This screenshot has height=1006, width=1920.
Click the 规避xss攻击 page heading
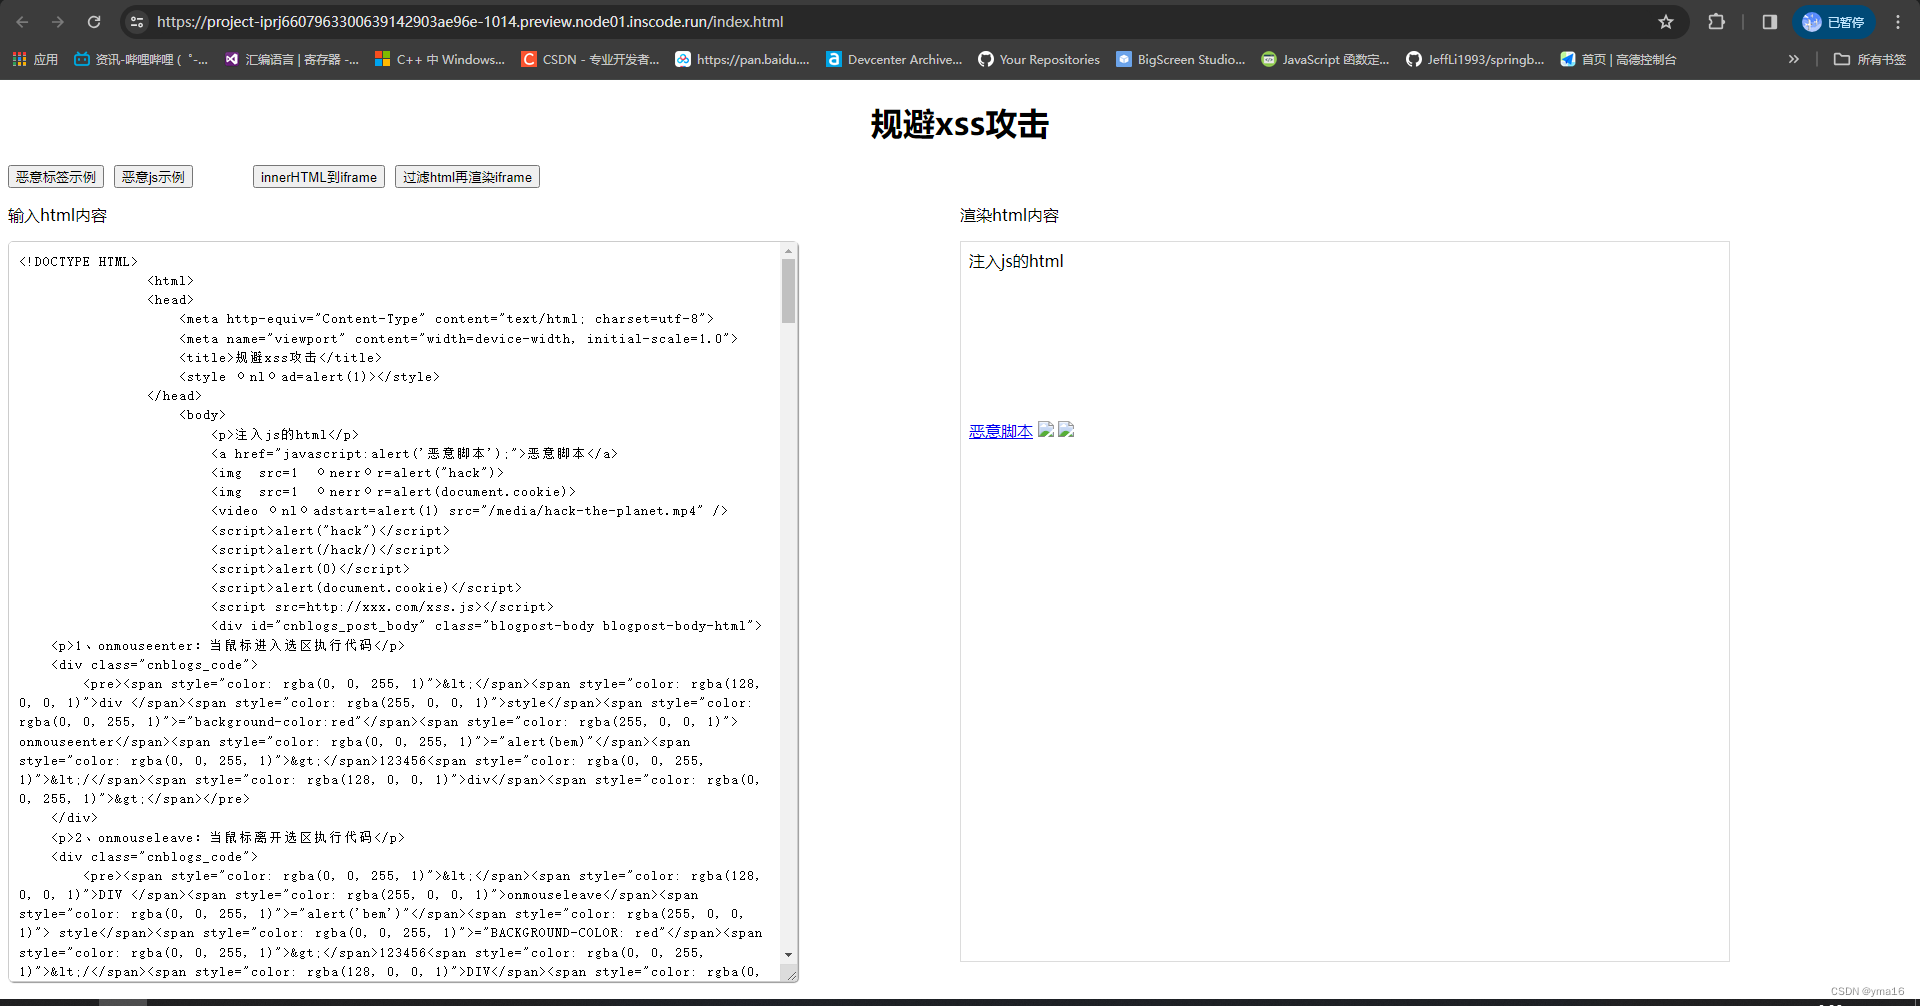960,124
